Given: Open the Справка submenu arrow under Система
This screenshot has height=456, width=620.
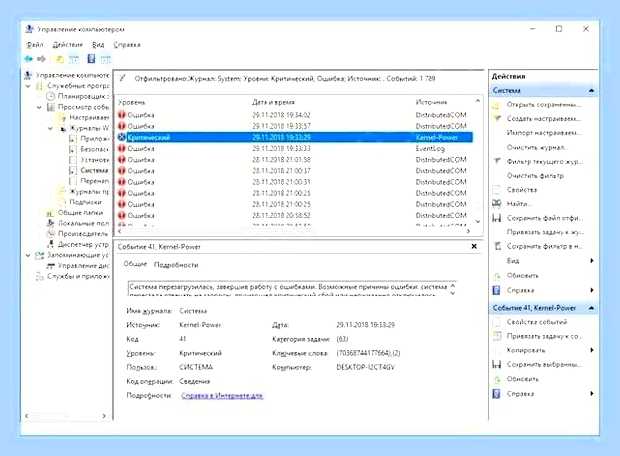Looking at the screenshot, I should click(x=592, y=290).
